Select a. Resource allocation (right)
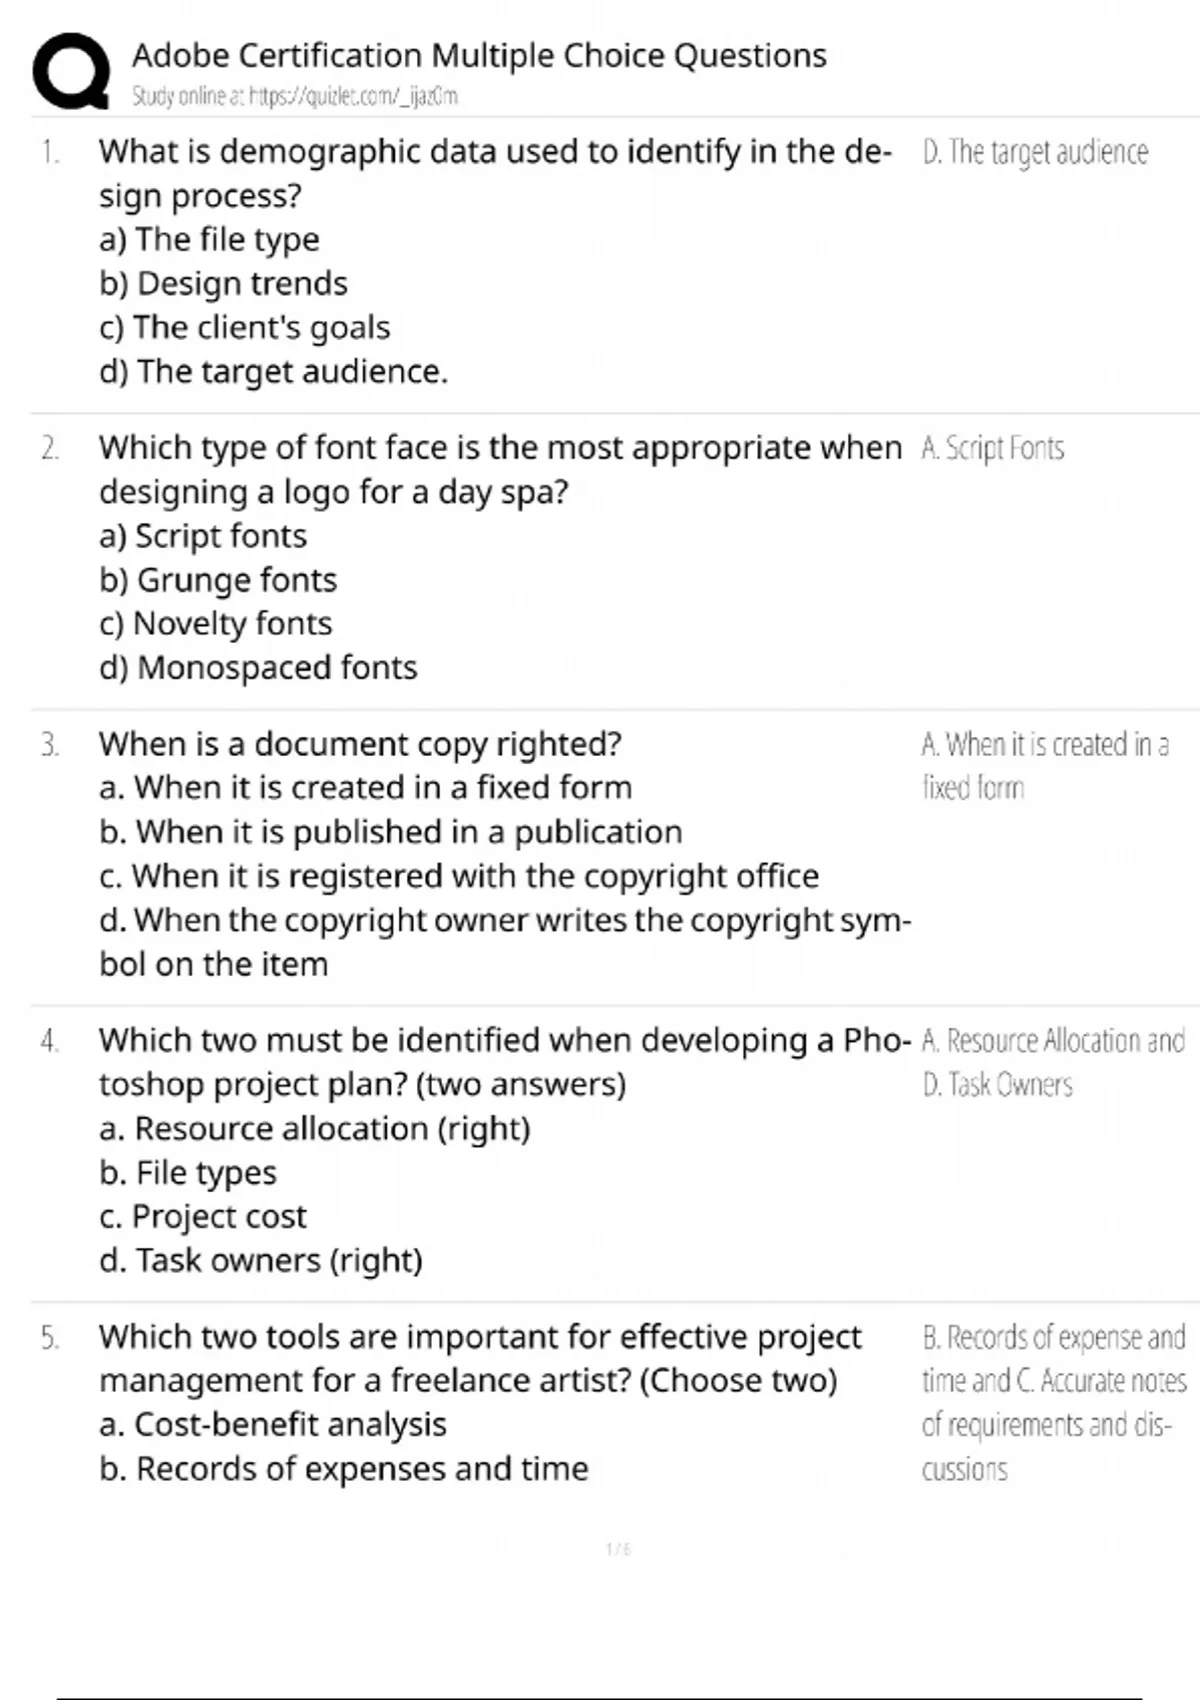The image size is (1200, 1700). coord(314,1129)
